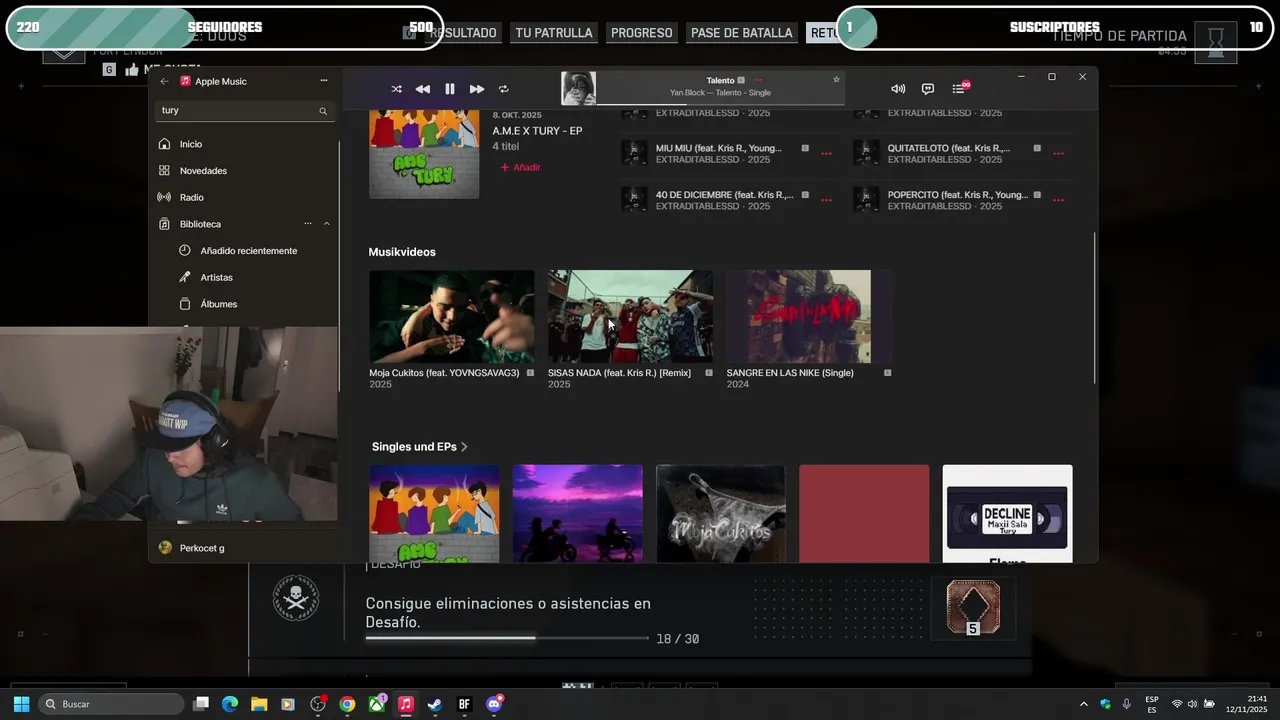
Task: Click the skull challenge emblem in game
Action: pyautogui.click(x=296, y=599)
